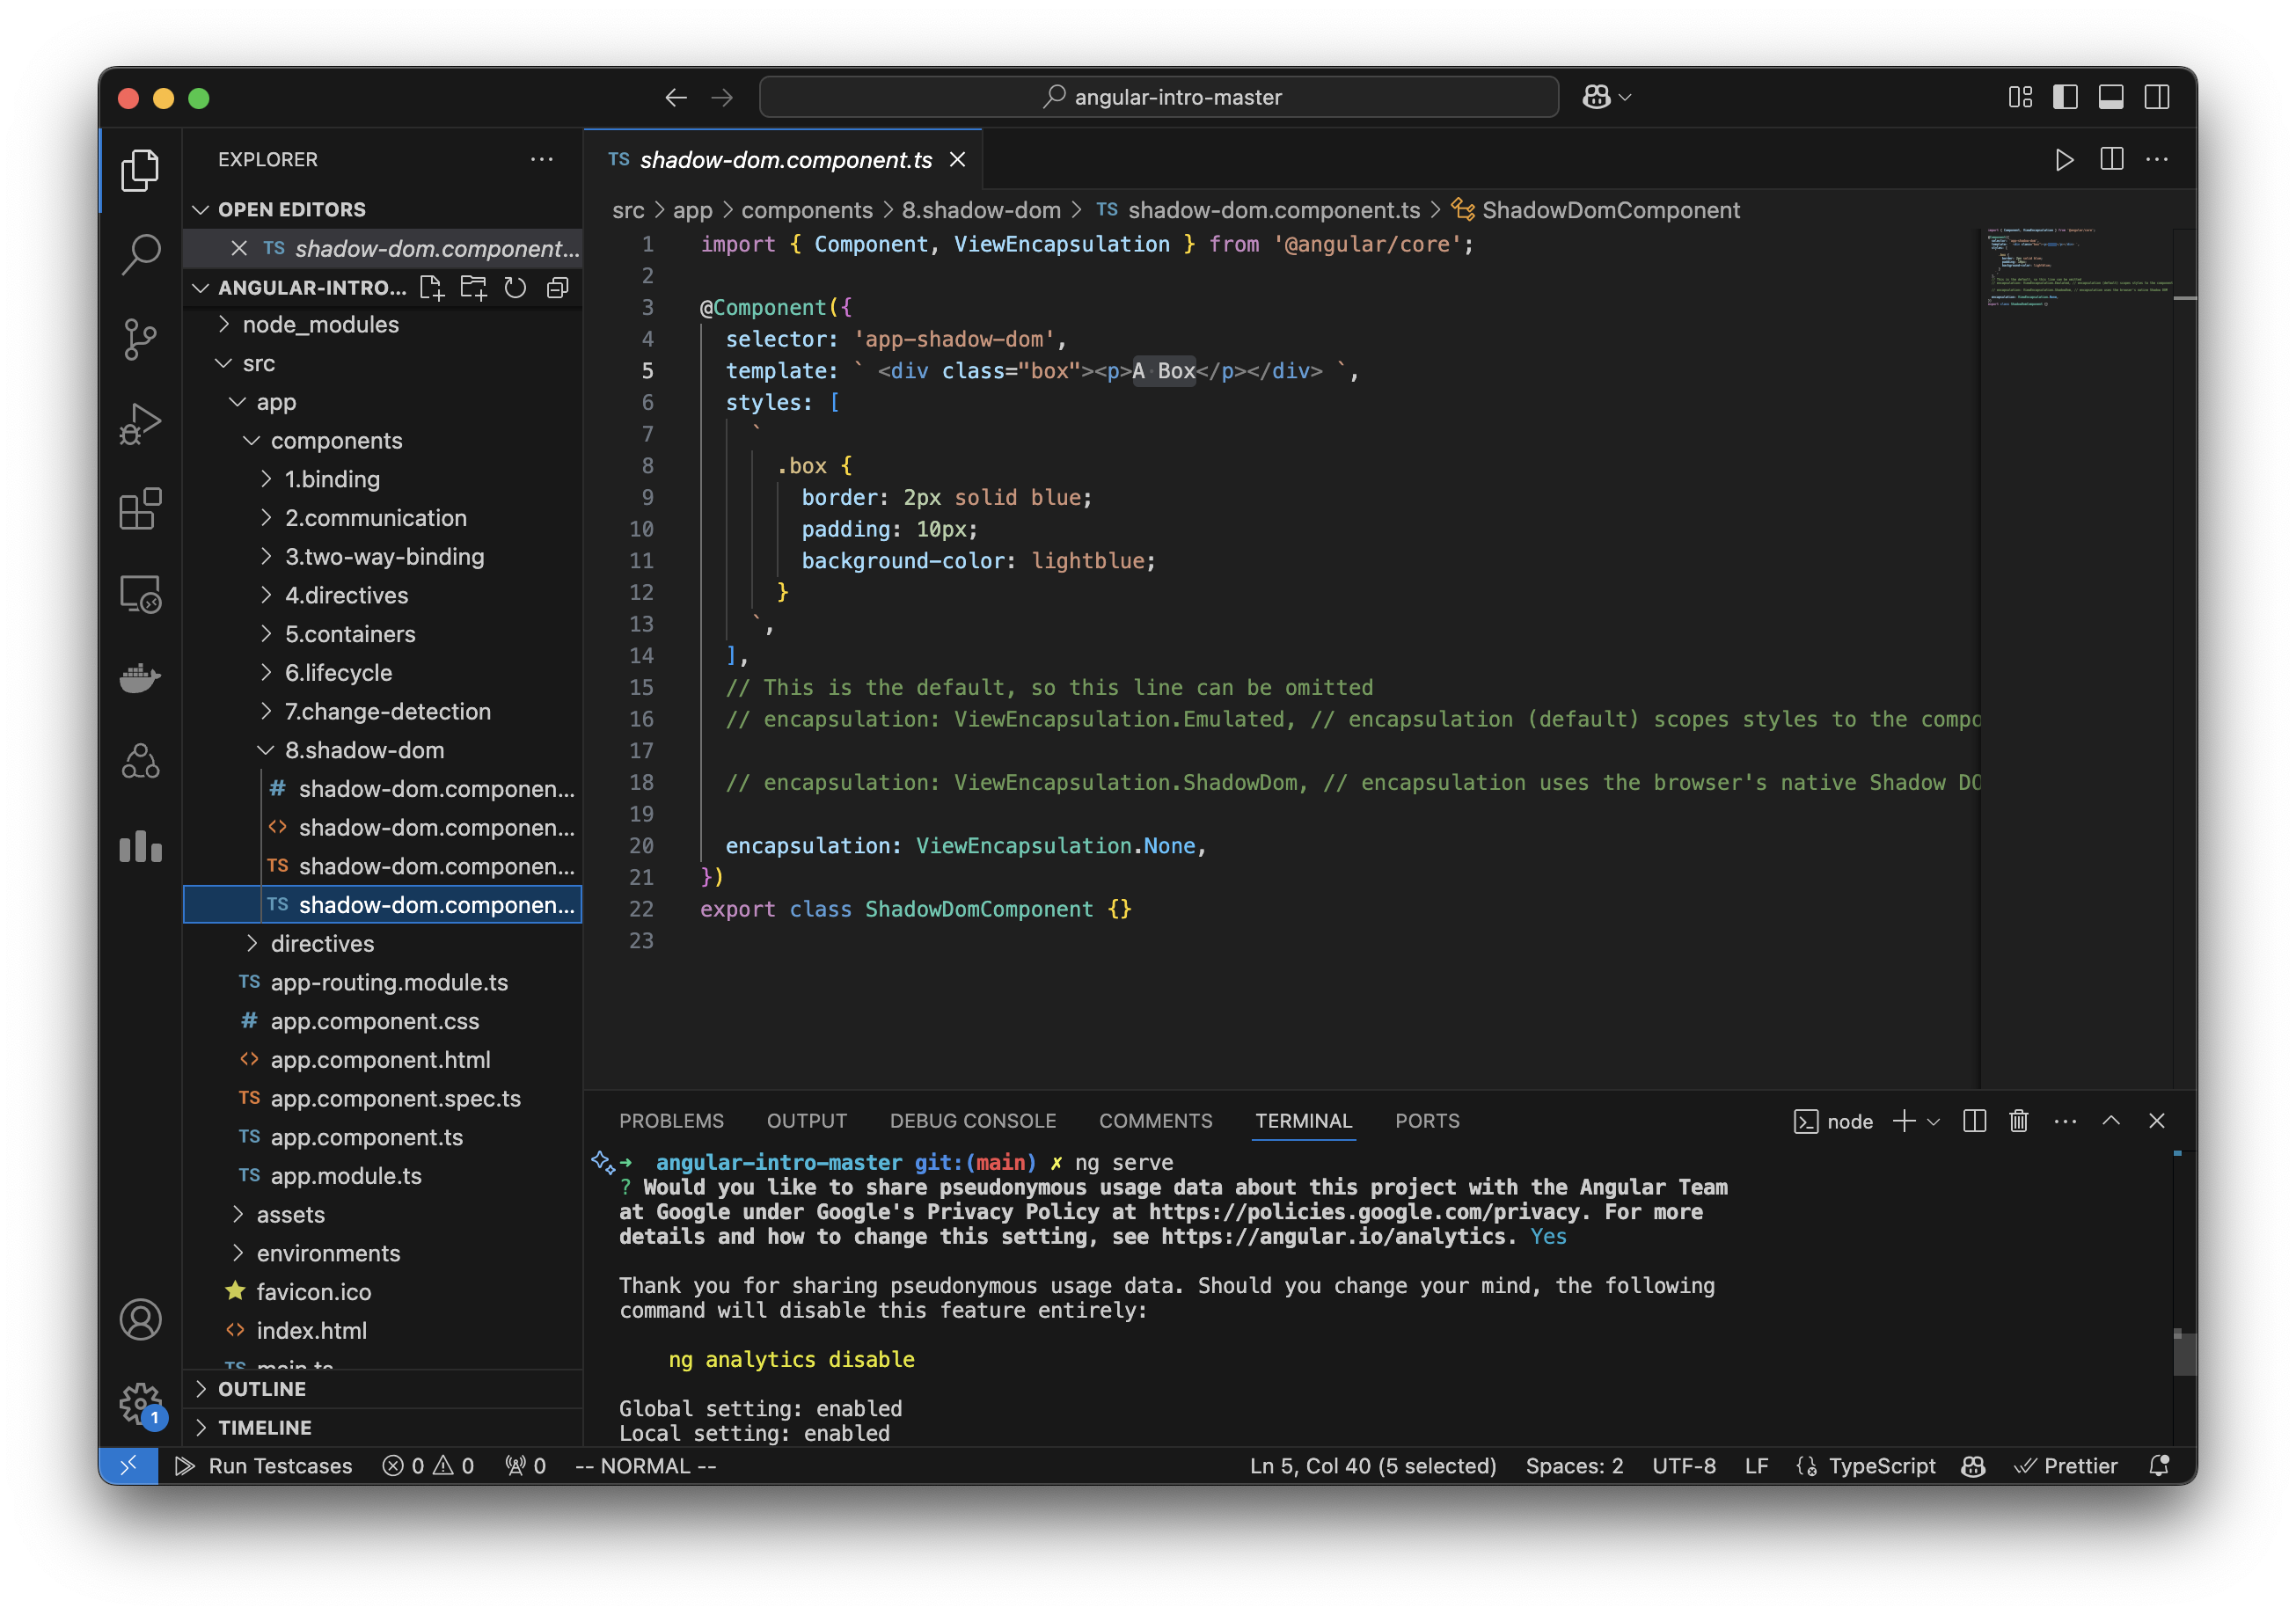2296x1615 pixels.
Task: Split the editor to the right
Action: [x=2111, y=160]
